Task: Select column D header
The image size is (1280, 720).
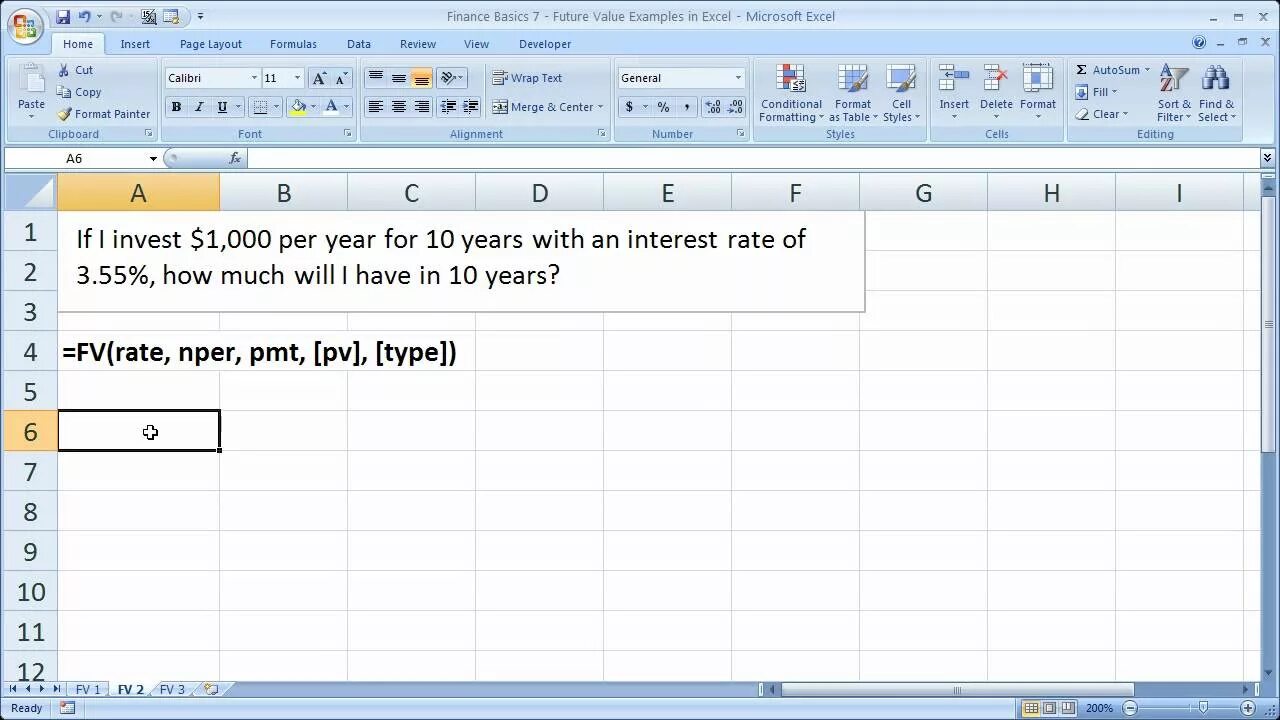Action: click(539, 193)
